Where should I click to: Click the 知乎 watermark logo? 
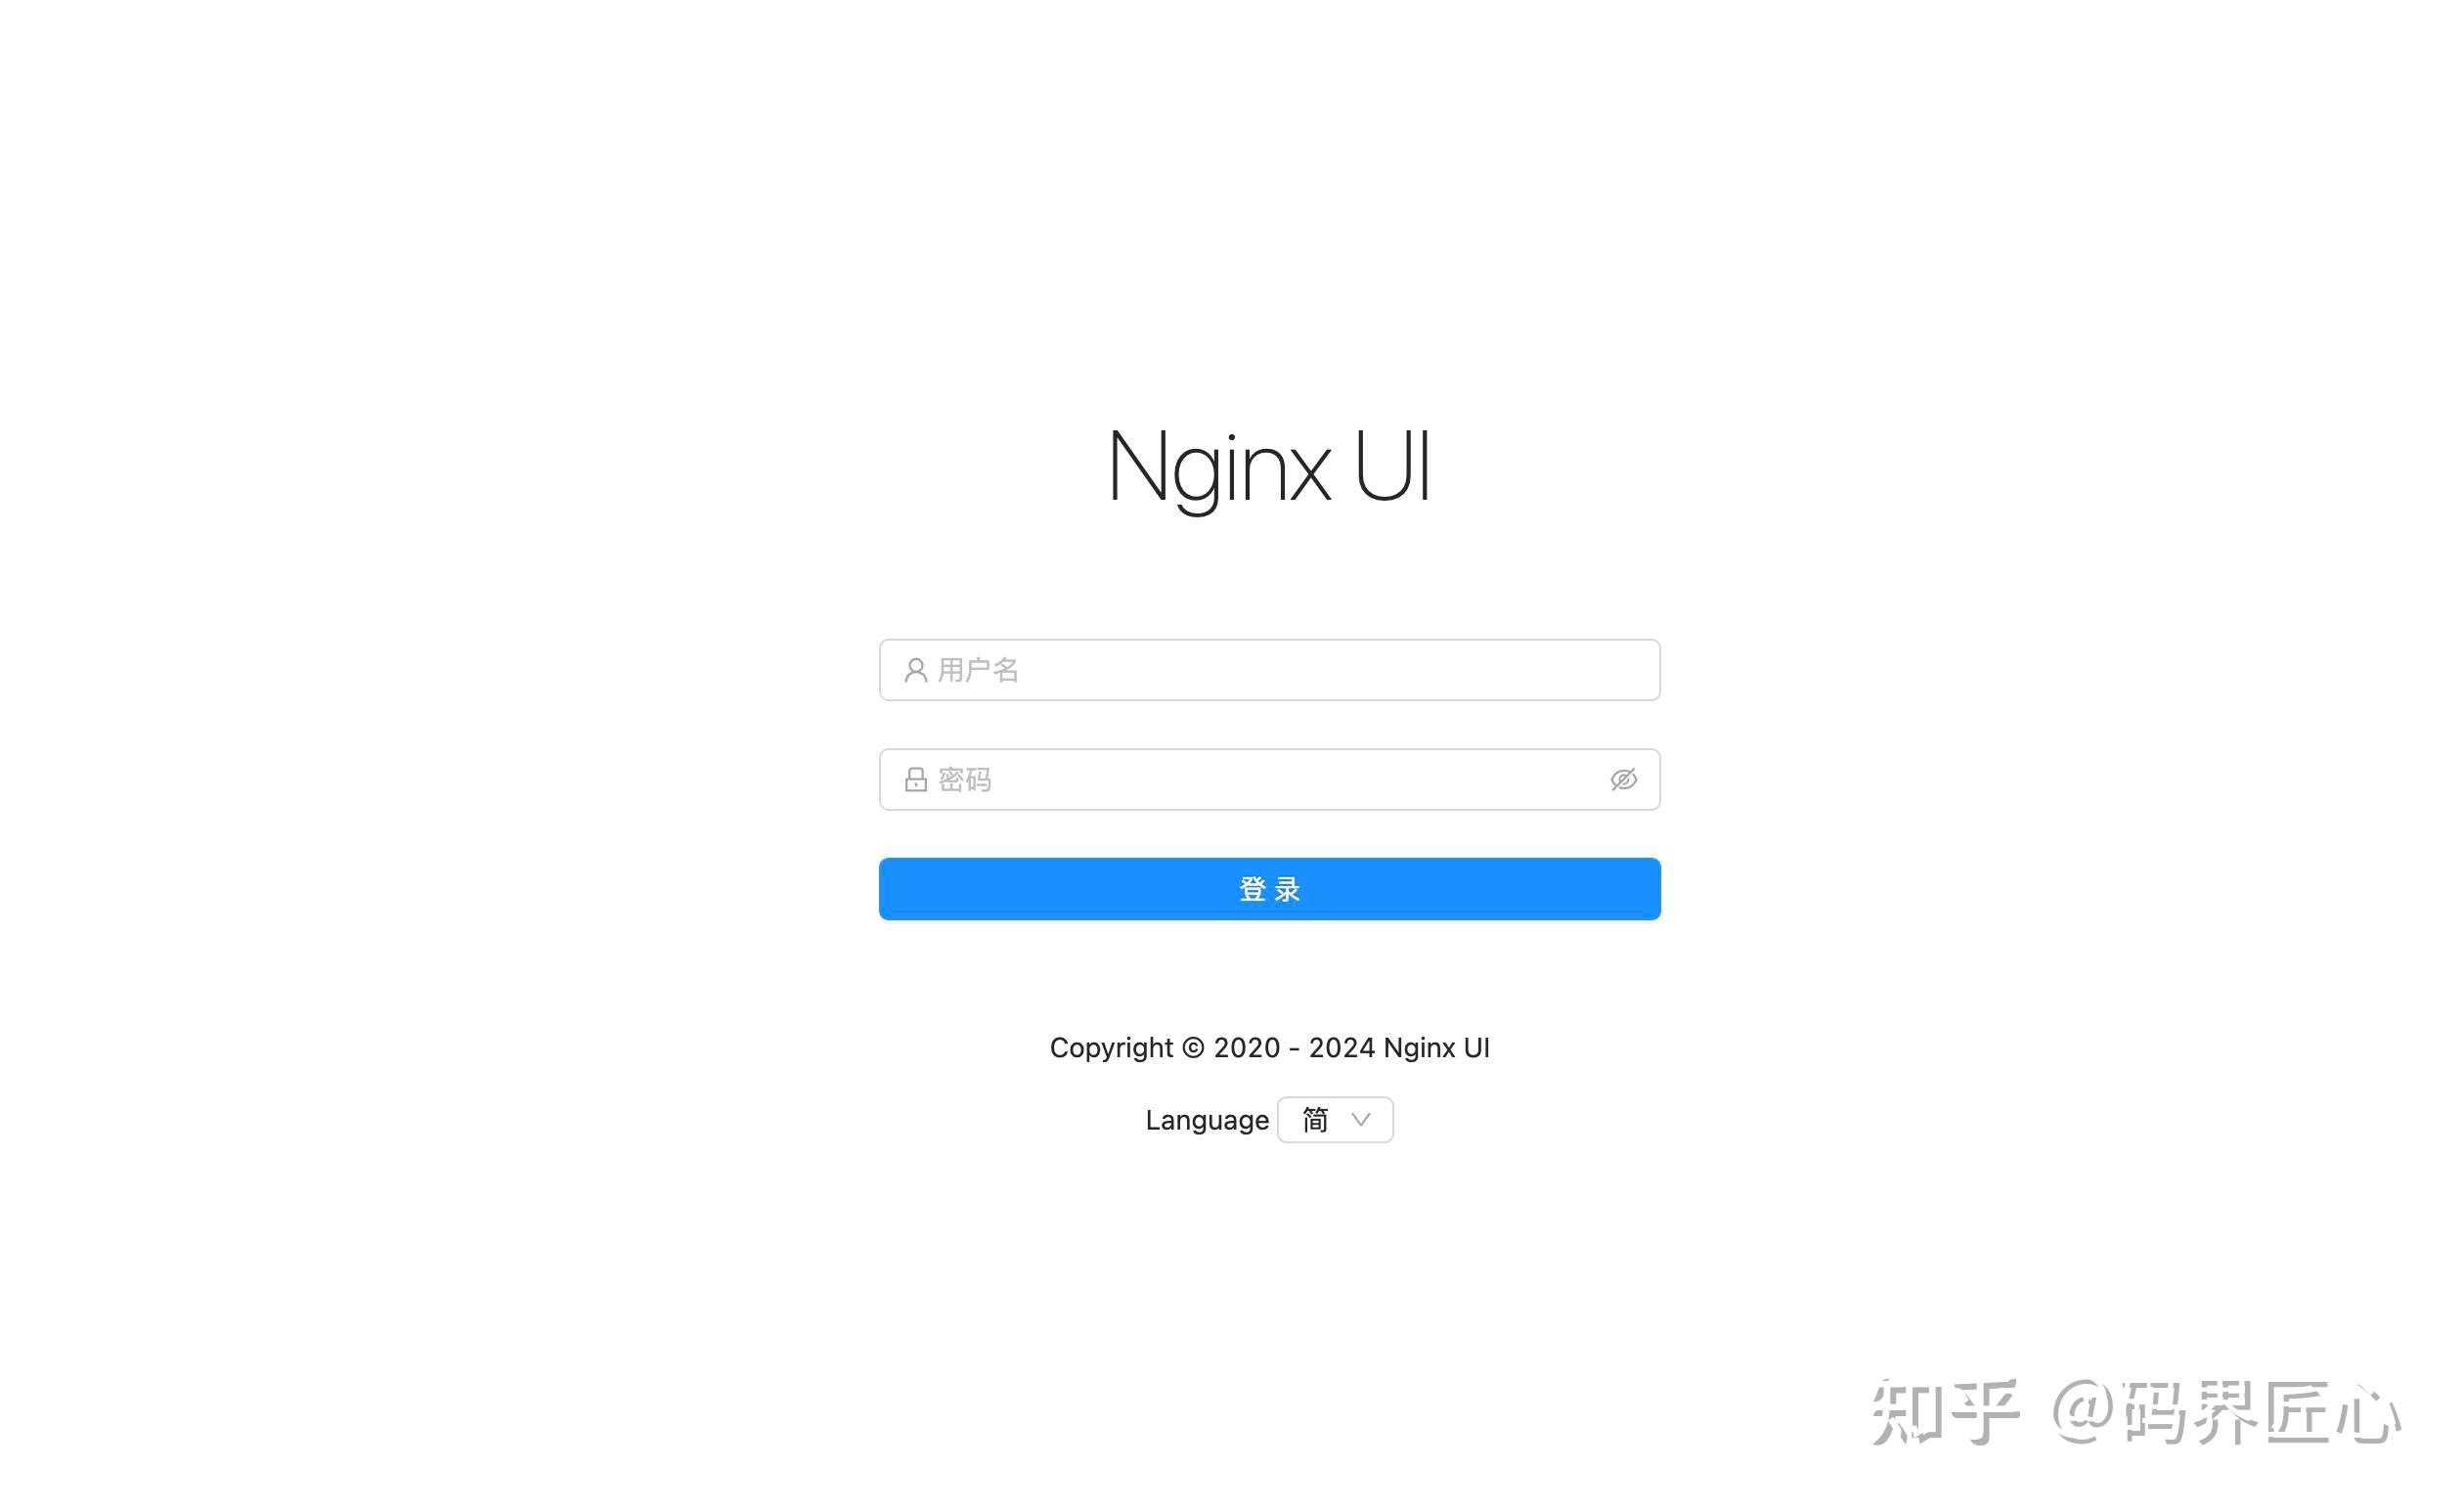point(1945,1413)
